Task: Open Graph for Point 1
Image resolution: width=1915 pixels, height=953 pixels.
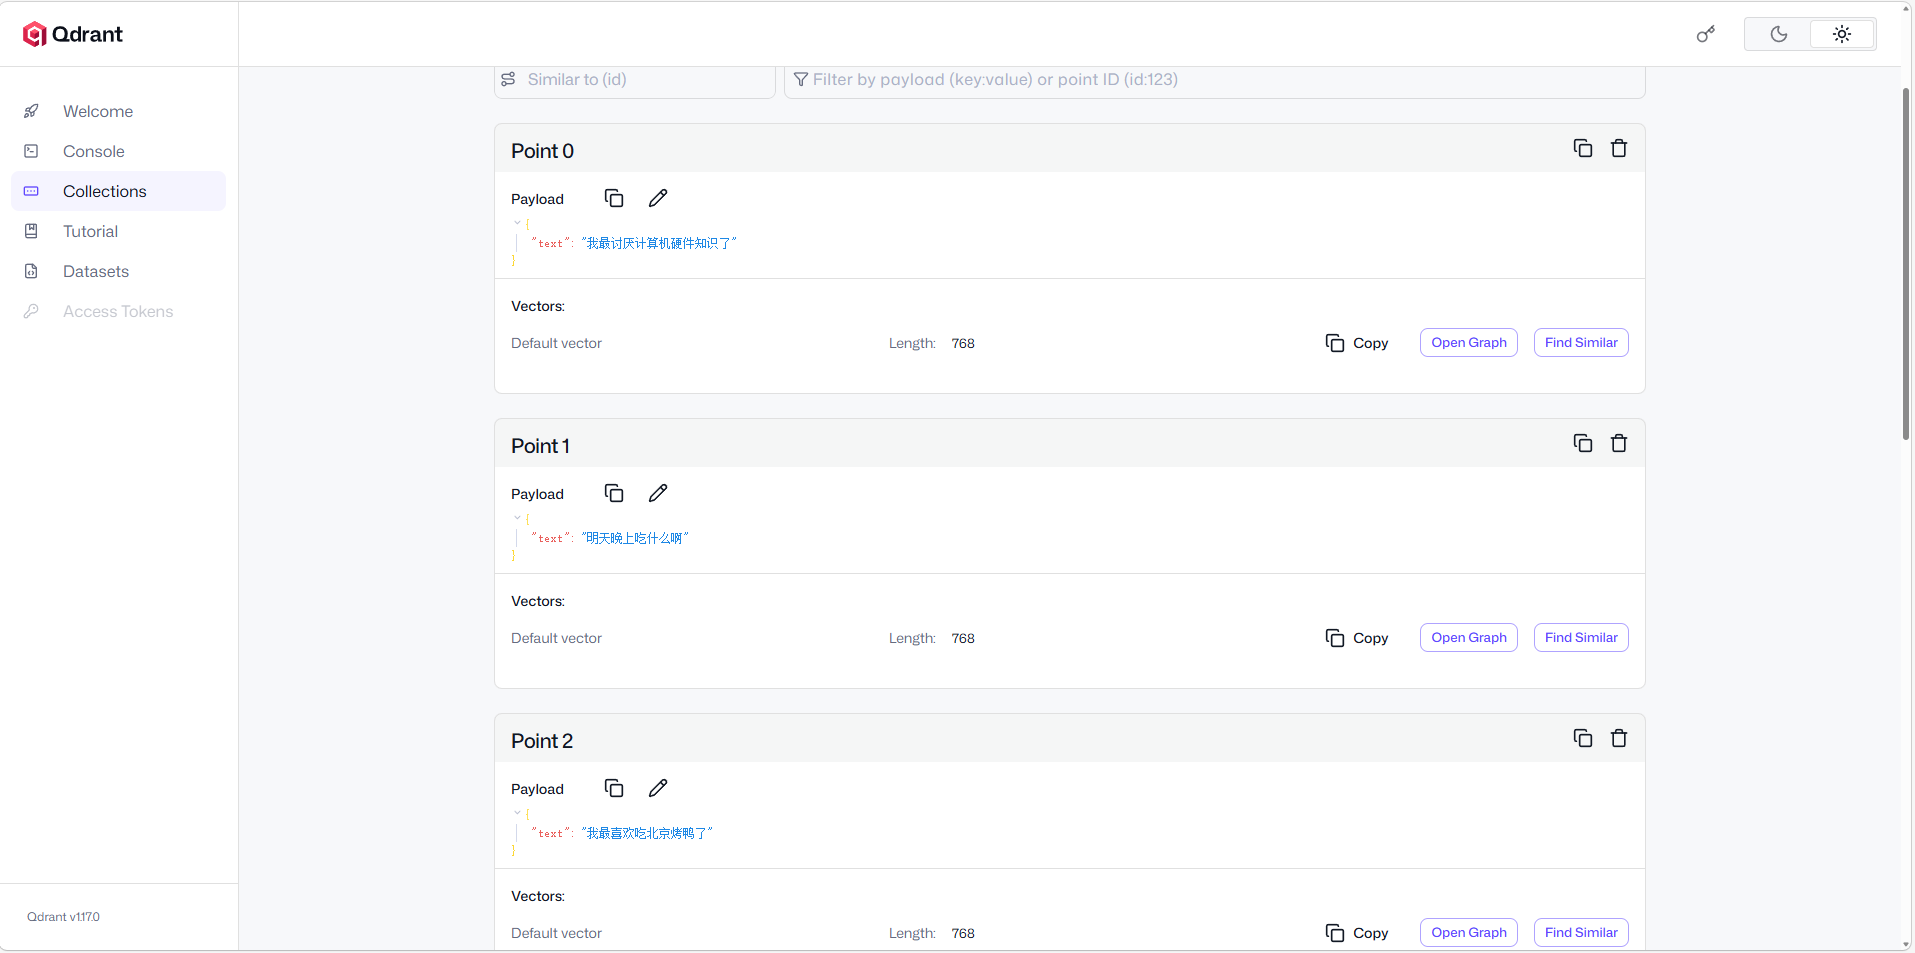Action: (x=1469, y=637)
